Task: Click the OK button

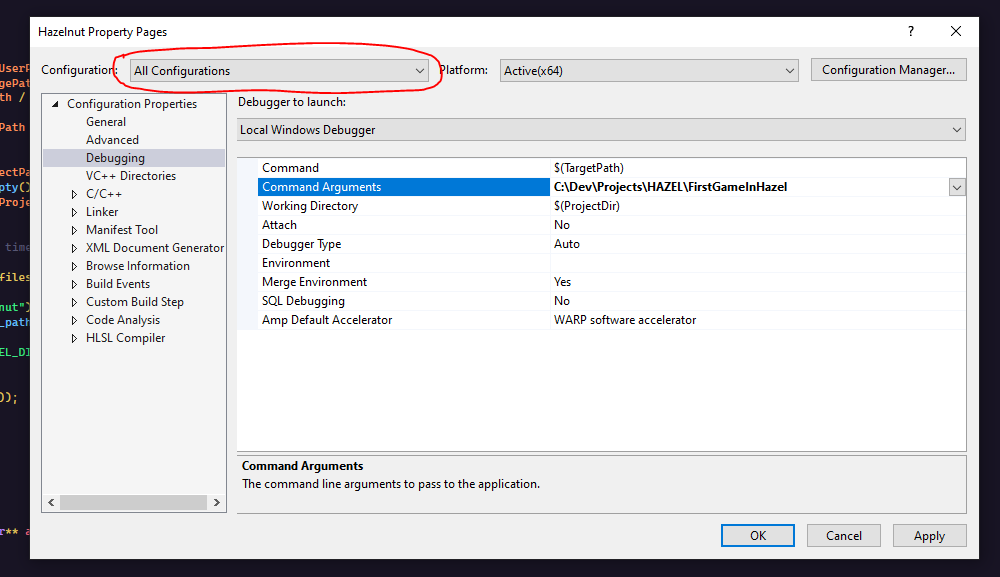Action: 758,536
